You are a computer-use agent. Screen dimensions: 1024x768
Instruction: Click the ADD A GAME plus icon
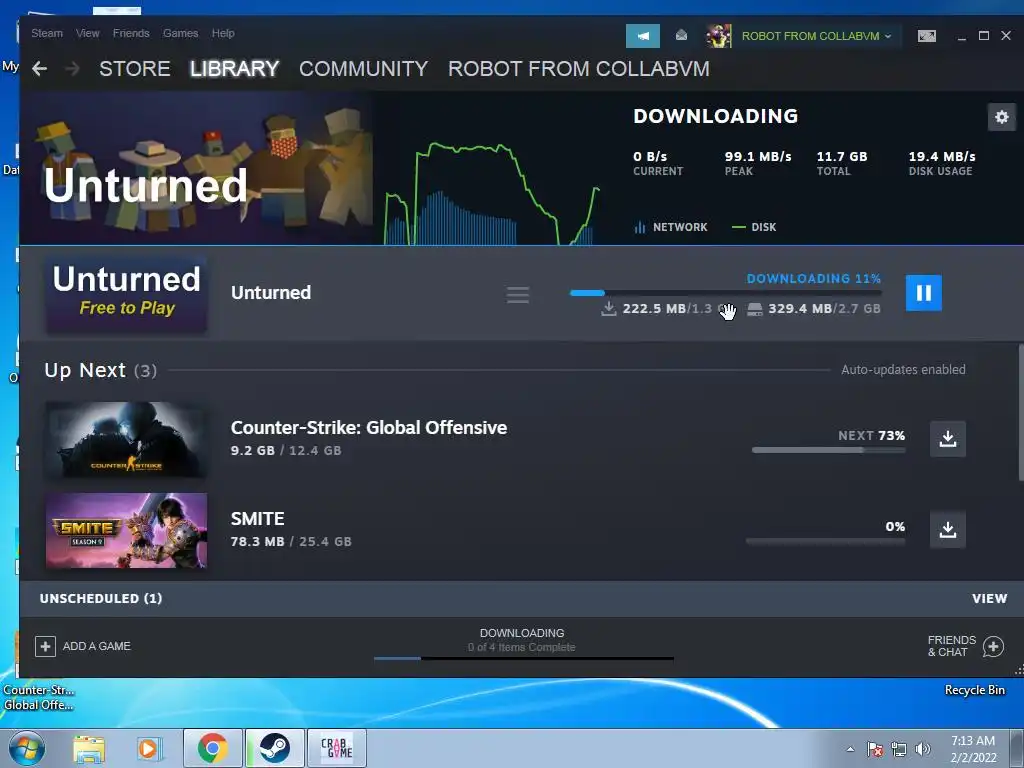(x=45, y=647)
